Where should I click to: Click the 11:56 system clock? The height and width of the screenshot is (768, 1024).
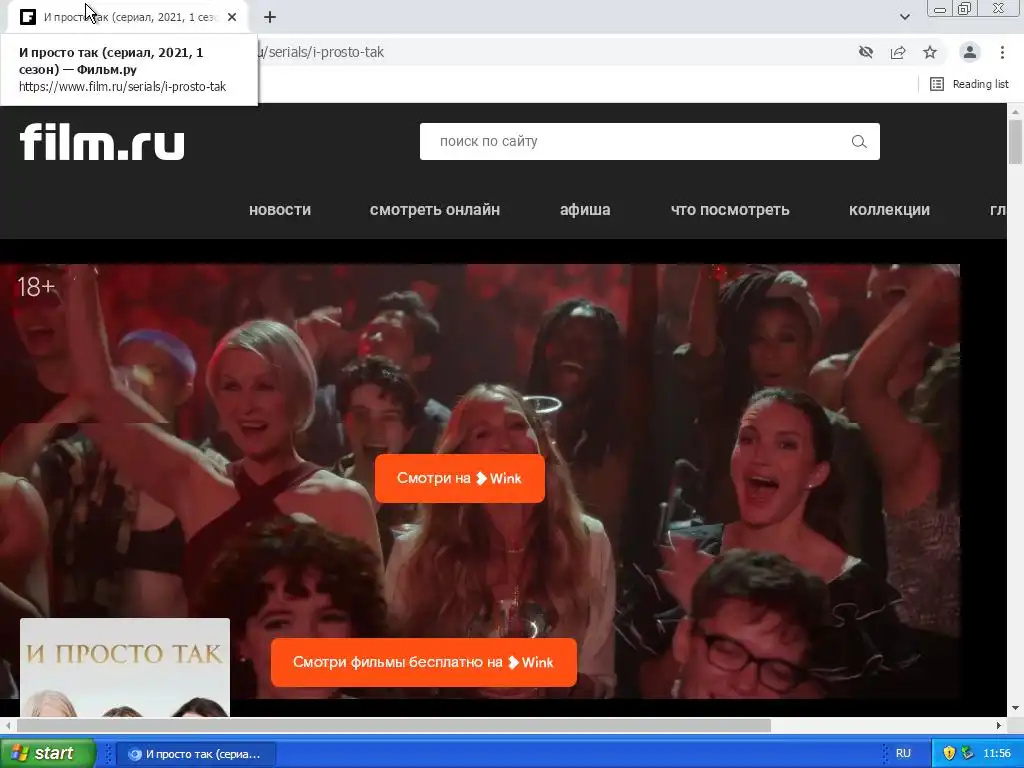coord(997,754)
